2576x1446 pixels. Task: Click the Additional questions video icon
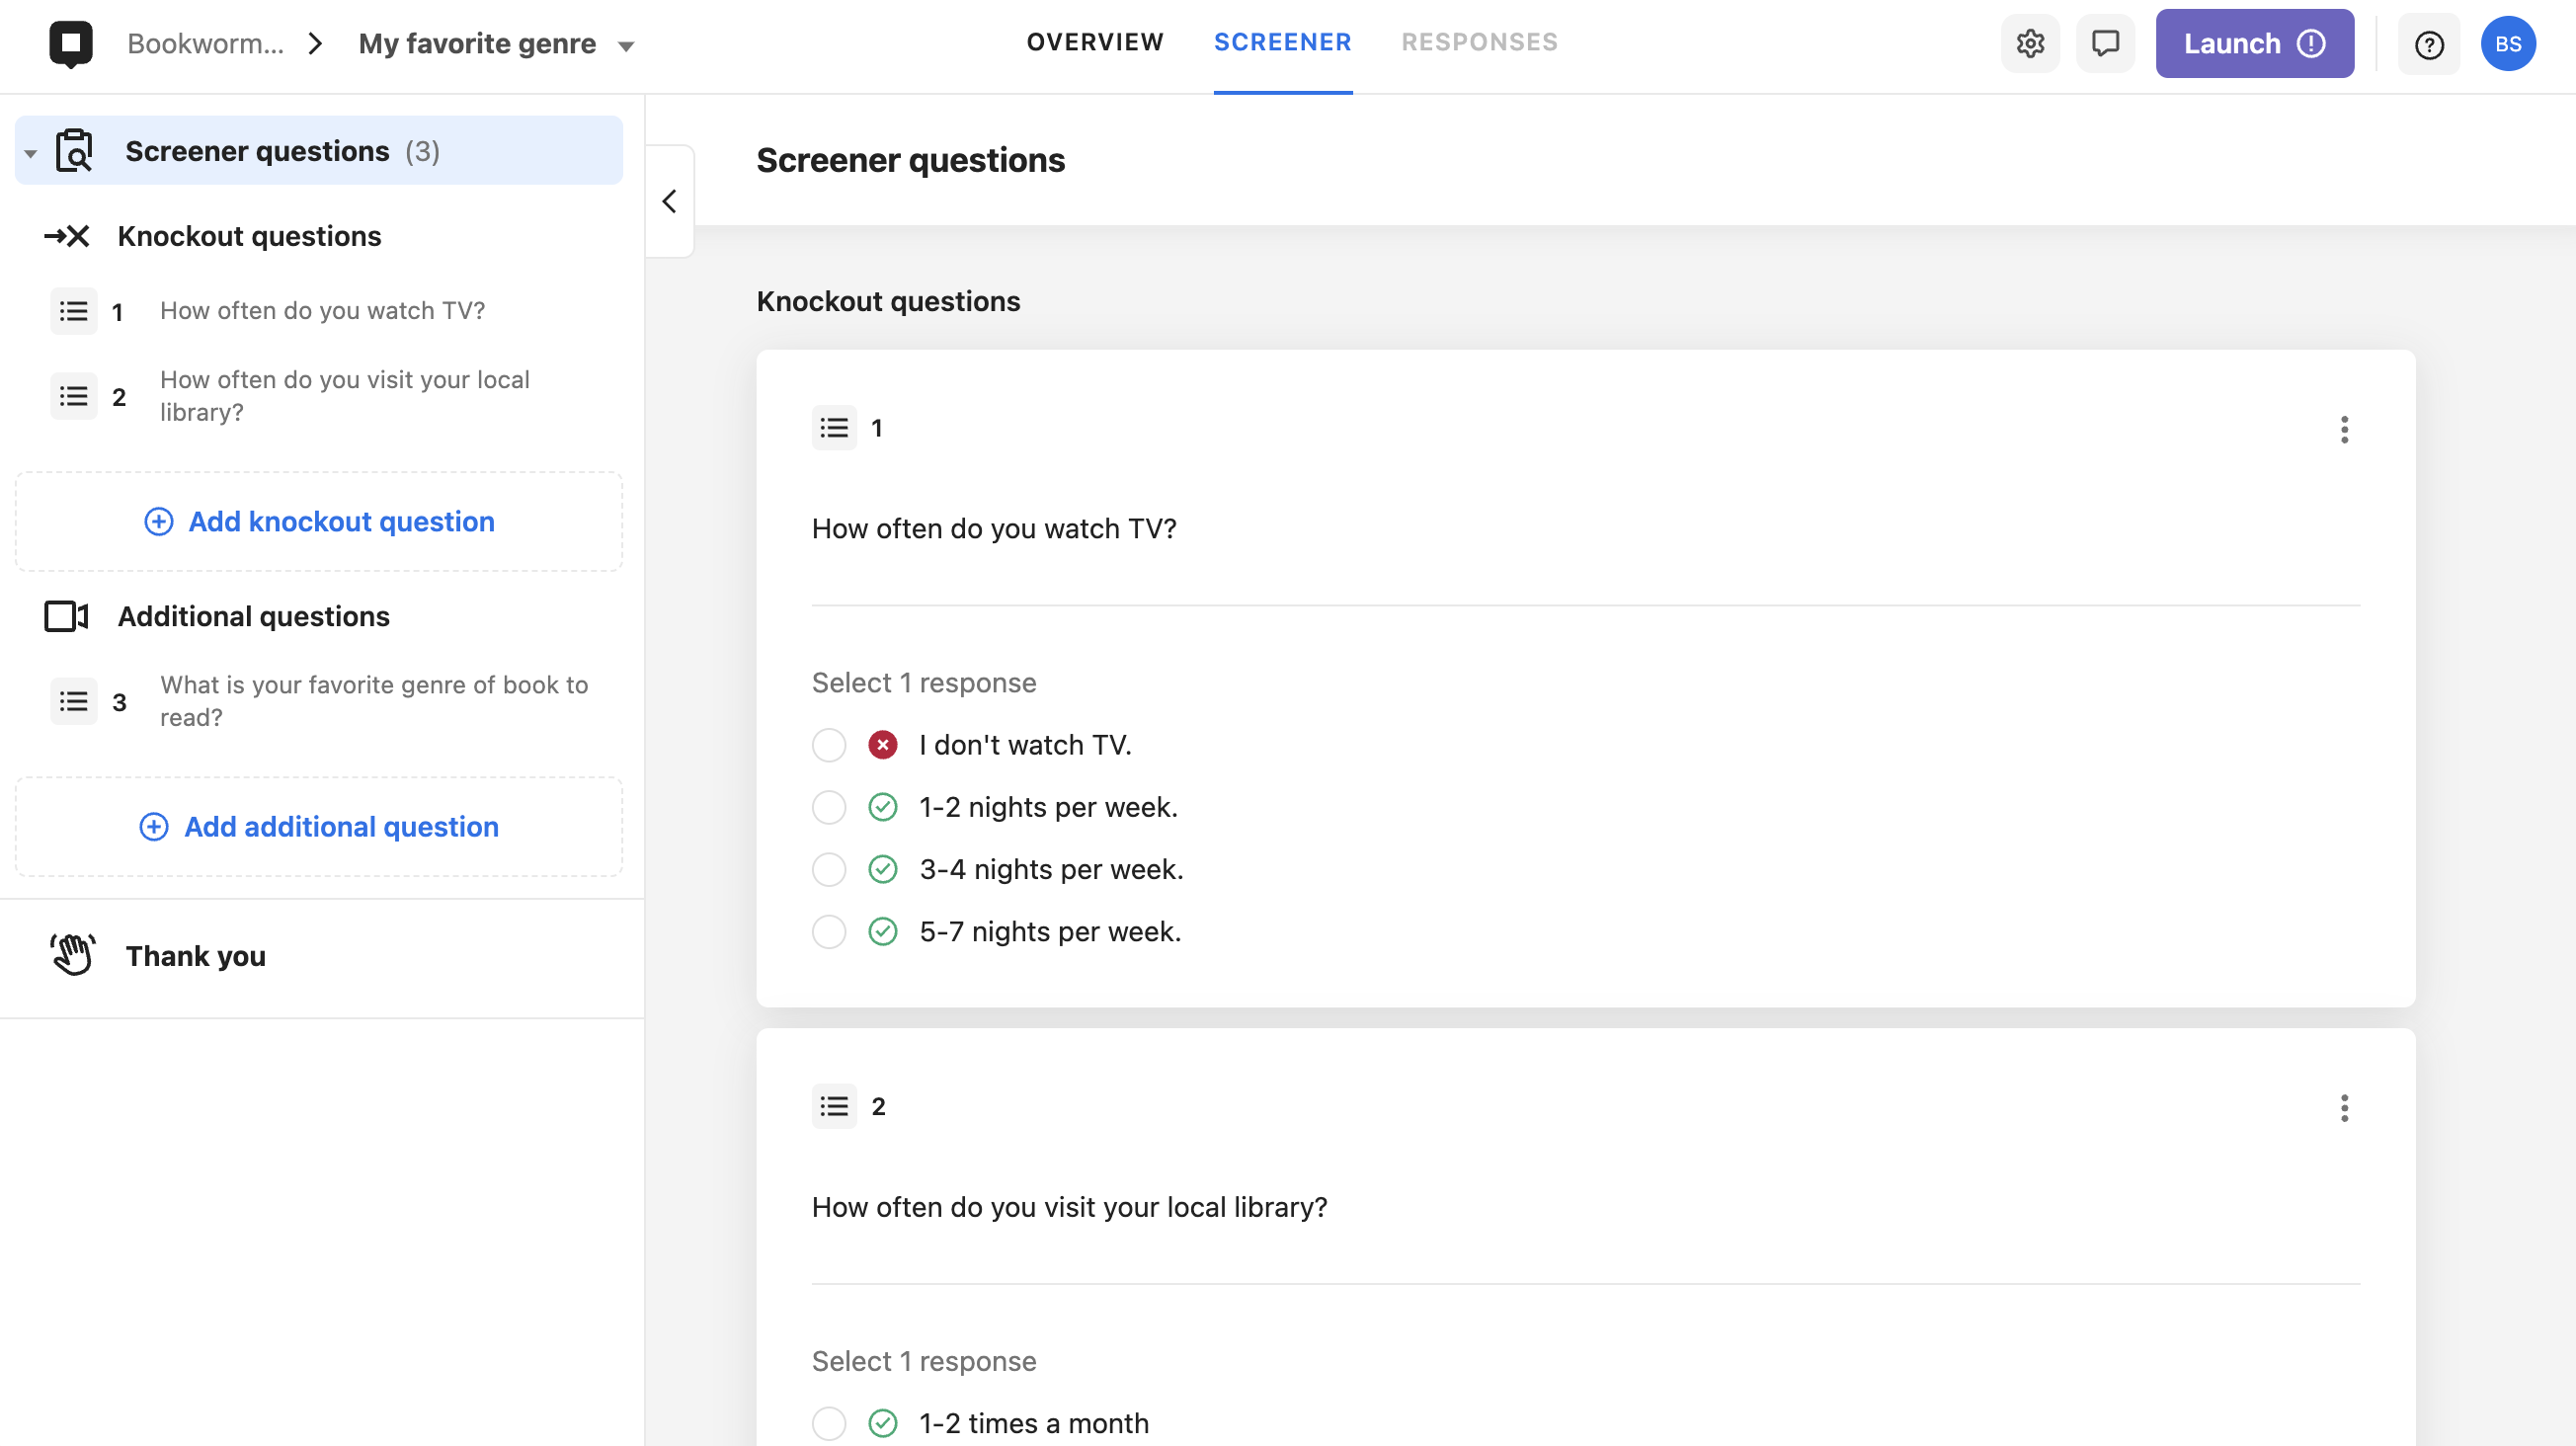pyautogui.click(x=67, y=617)
